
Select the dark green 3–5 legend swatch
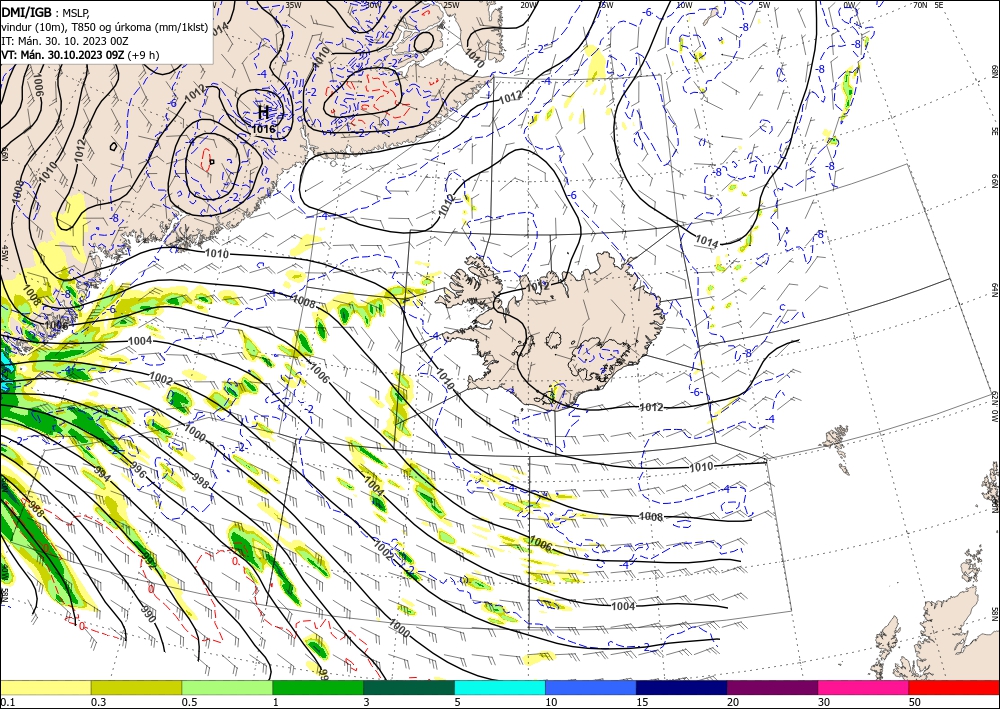click(409, 687)
